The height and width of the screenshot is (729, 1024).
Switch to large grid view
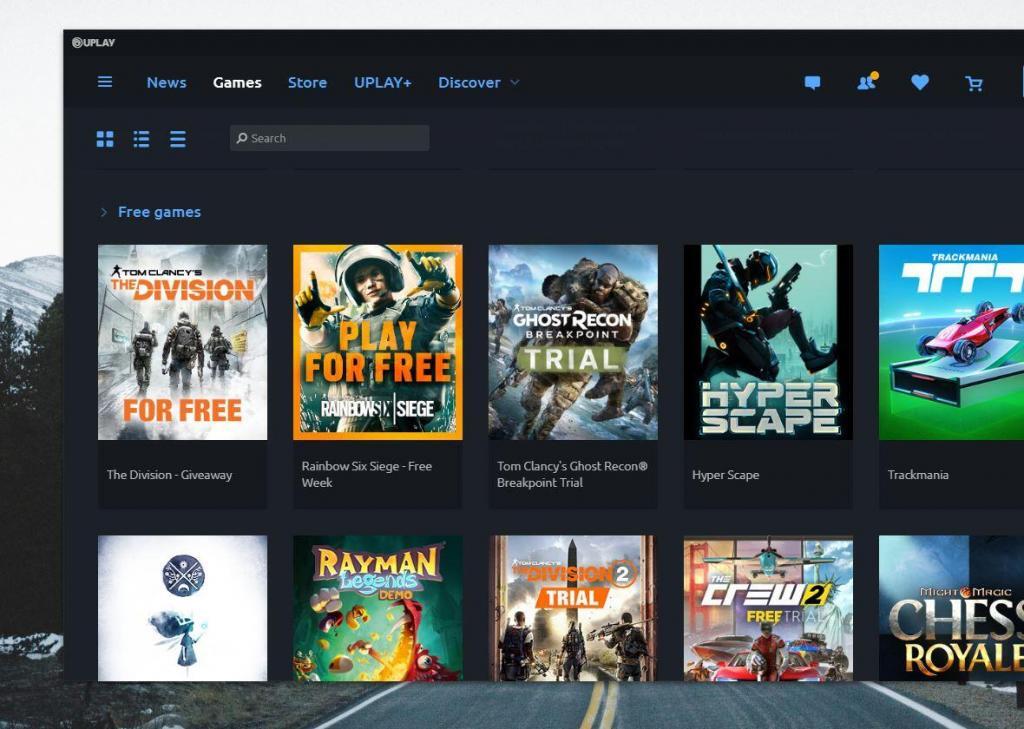(105, 139)
